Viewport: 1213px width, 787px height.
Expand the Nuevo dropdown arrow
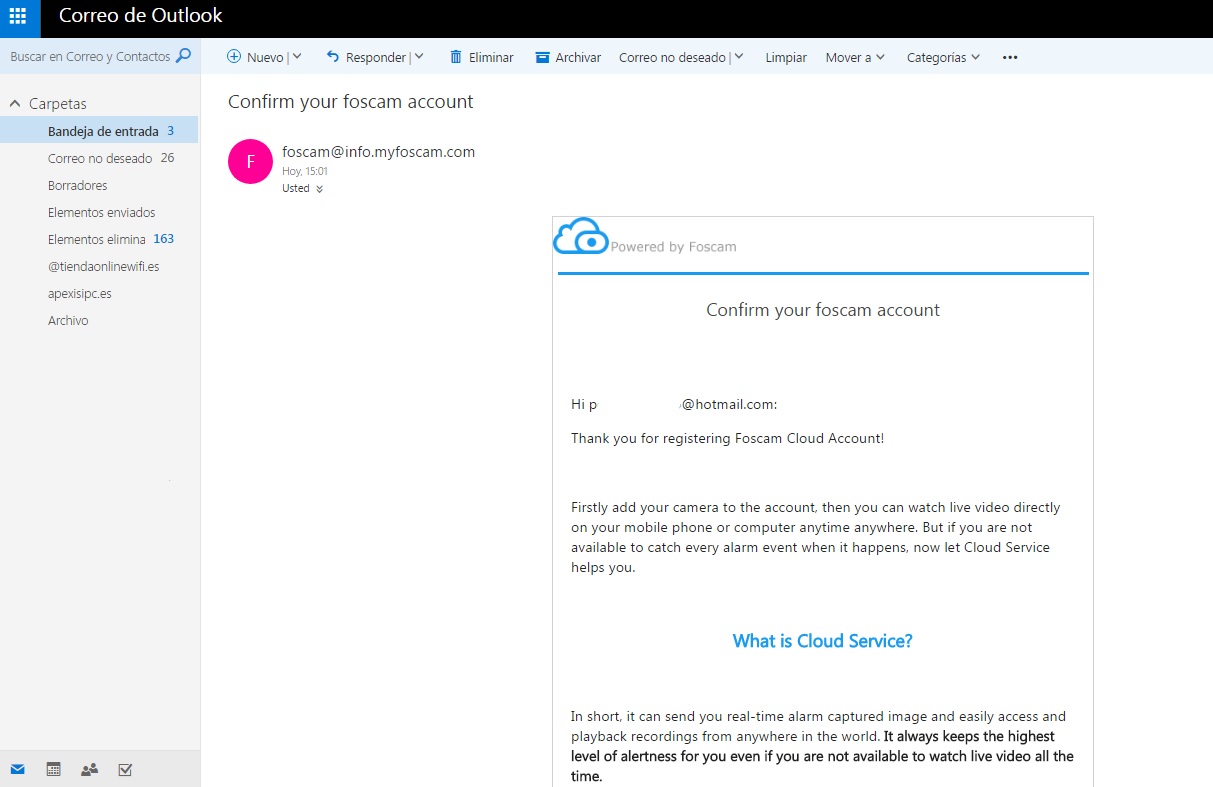297,57
